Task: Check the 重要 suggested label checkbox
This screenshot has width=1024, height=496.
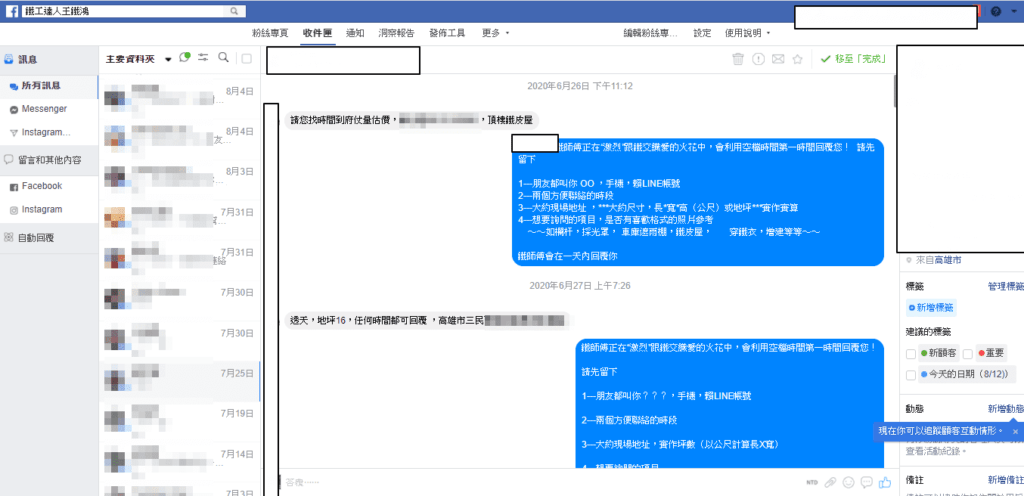Action: (967, 353)
